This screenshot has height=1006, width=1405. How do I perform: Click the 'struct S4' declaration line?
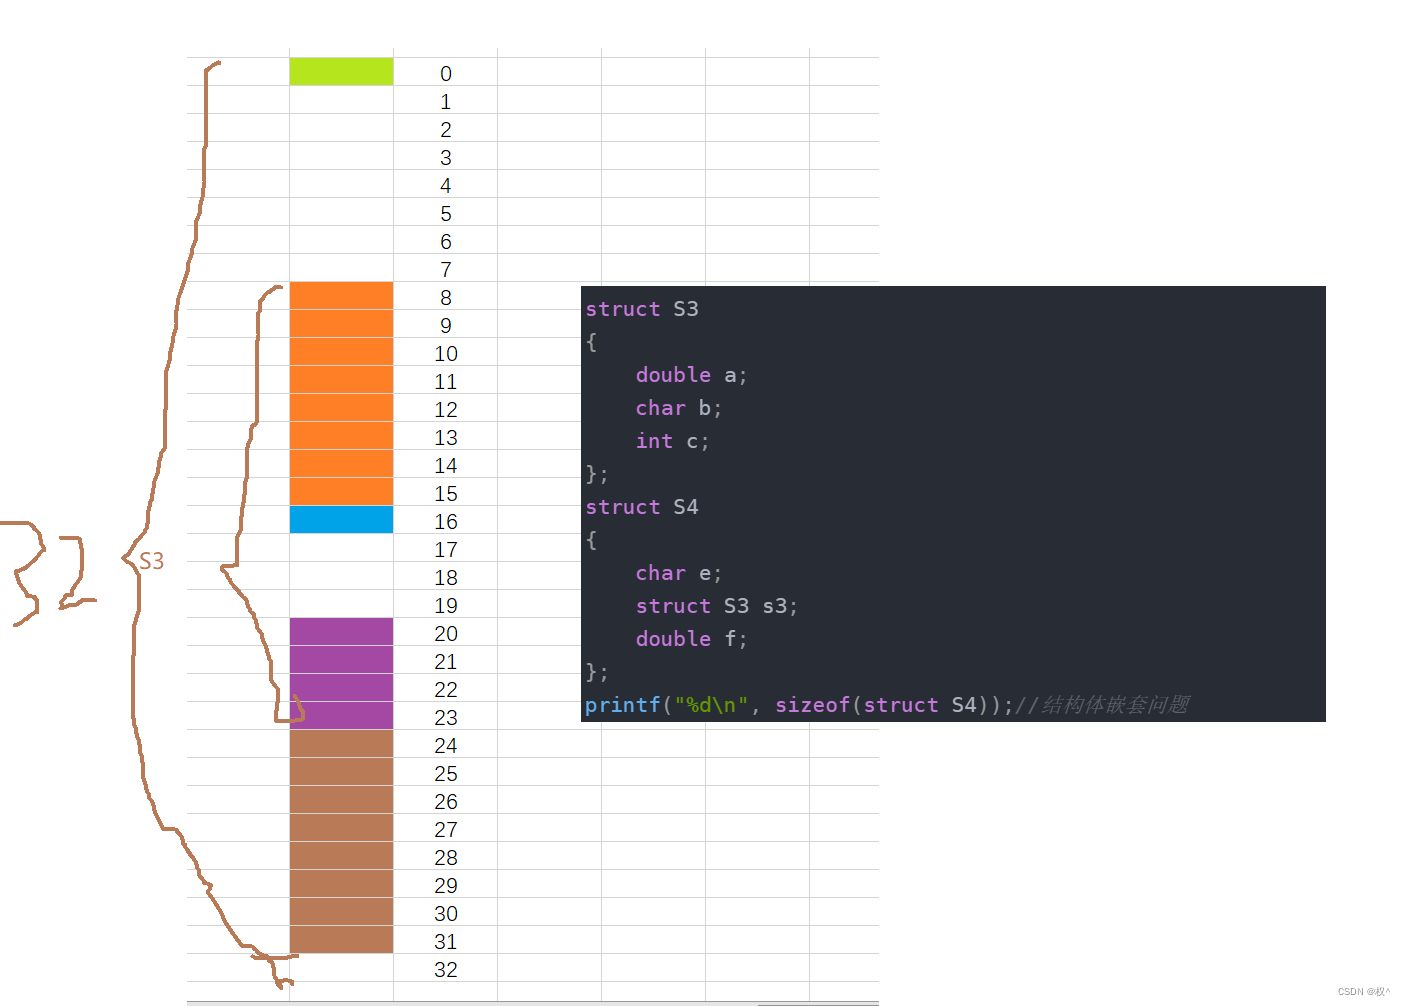[642, 507]
